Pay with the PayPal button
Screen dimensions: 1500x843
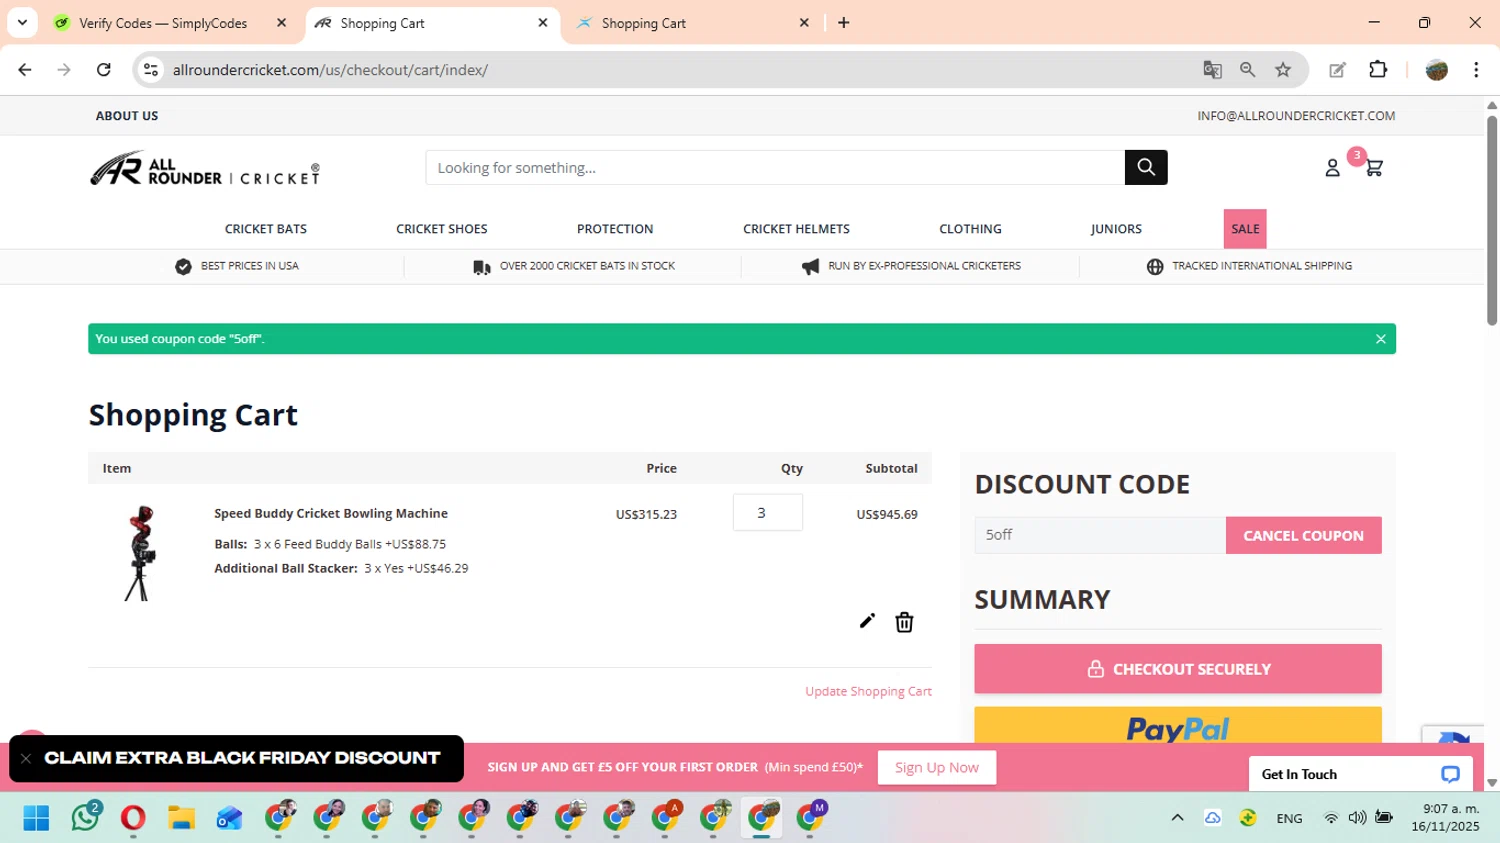click(1178, 727)
